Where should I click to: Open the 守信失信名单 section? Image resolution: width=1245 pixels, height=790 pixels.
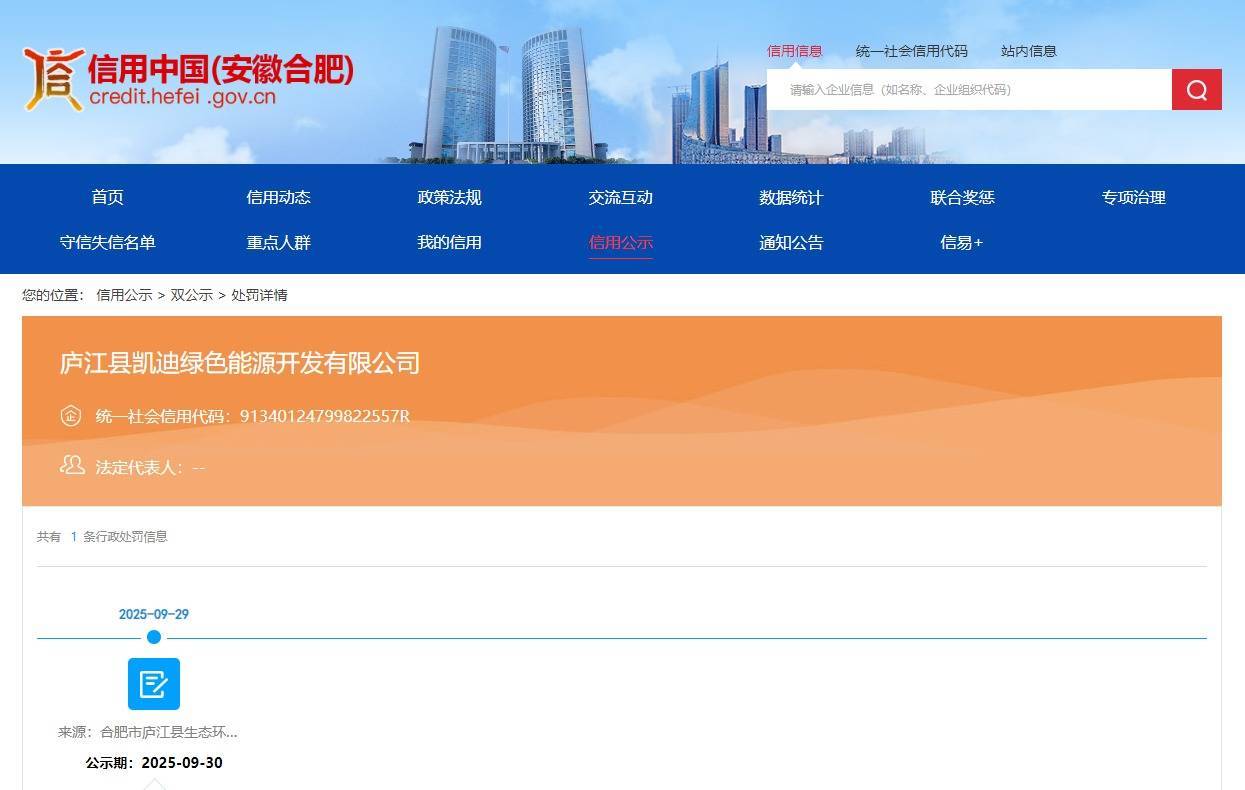[108, 242]
